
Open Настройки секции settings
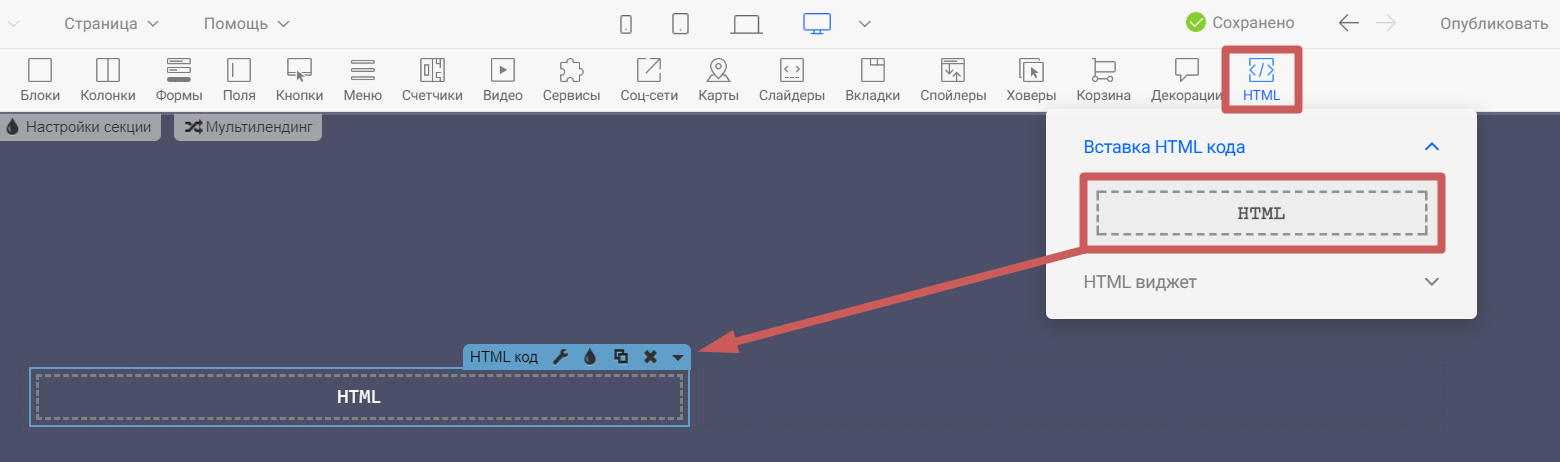(x=79, y=127)
